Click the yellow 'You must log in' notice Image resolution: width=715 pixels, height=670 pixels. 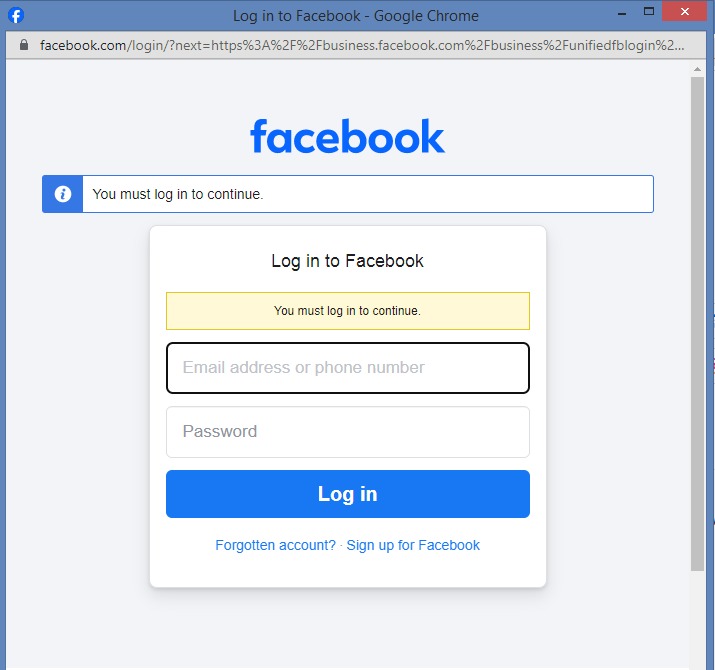click(348, 311)
